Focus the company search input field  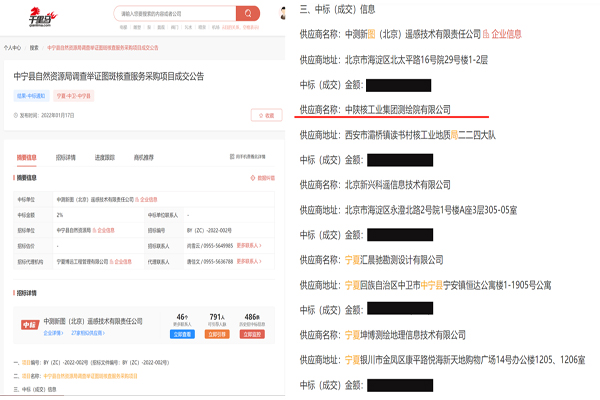point(175,14)
